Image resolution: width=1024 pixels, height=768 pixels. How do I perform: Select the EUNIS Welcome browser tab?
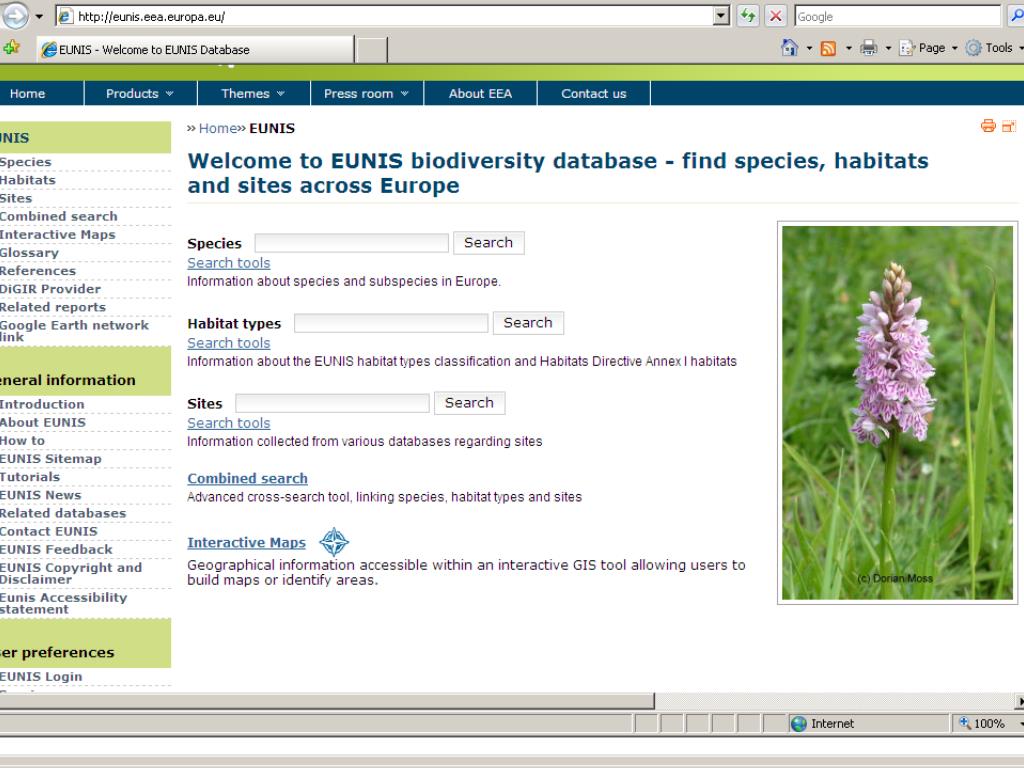[195, 50]
